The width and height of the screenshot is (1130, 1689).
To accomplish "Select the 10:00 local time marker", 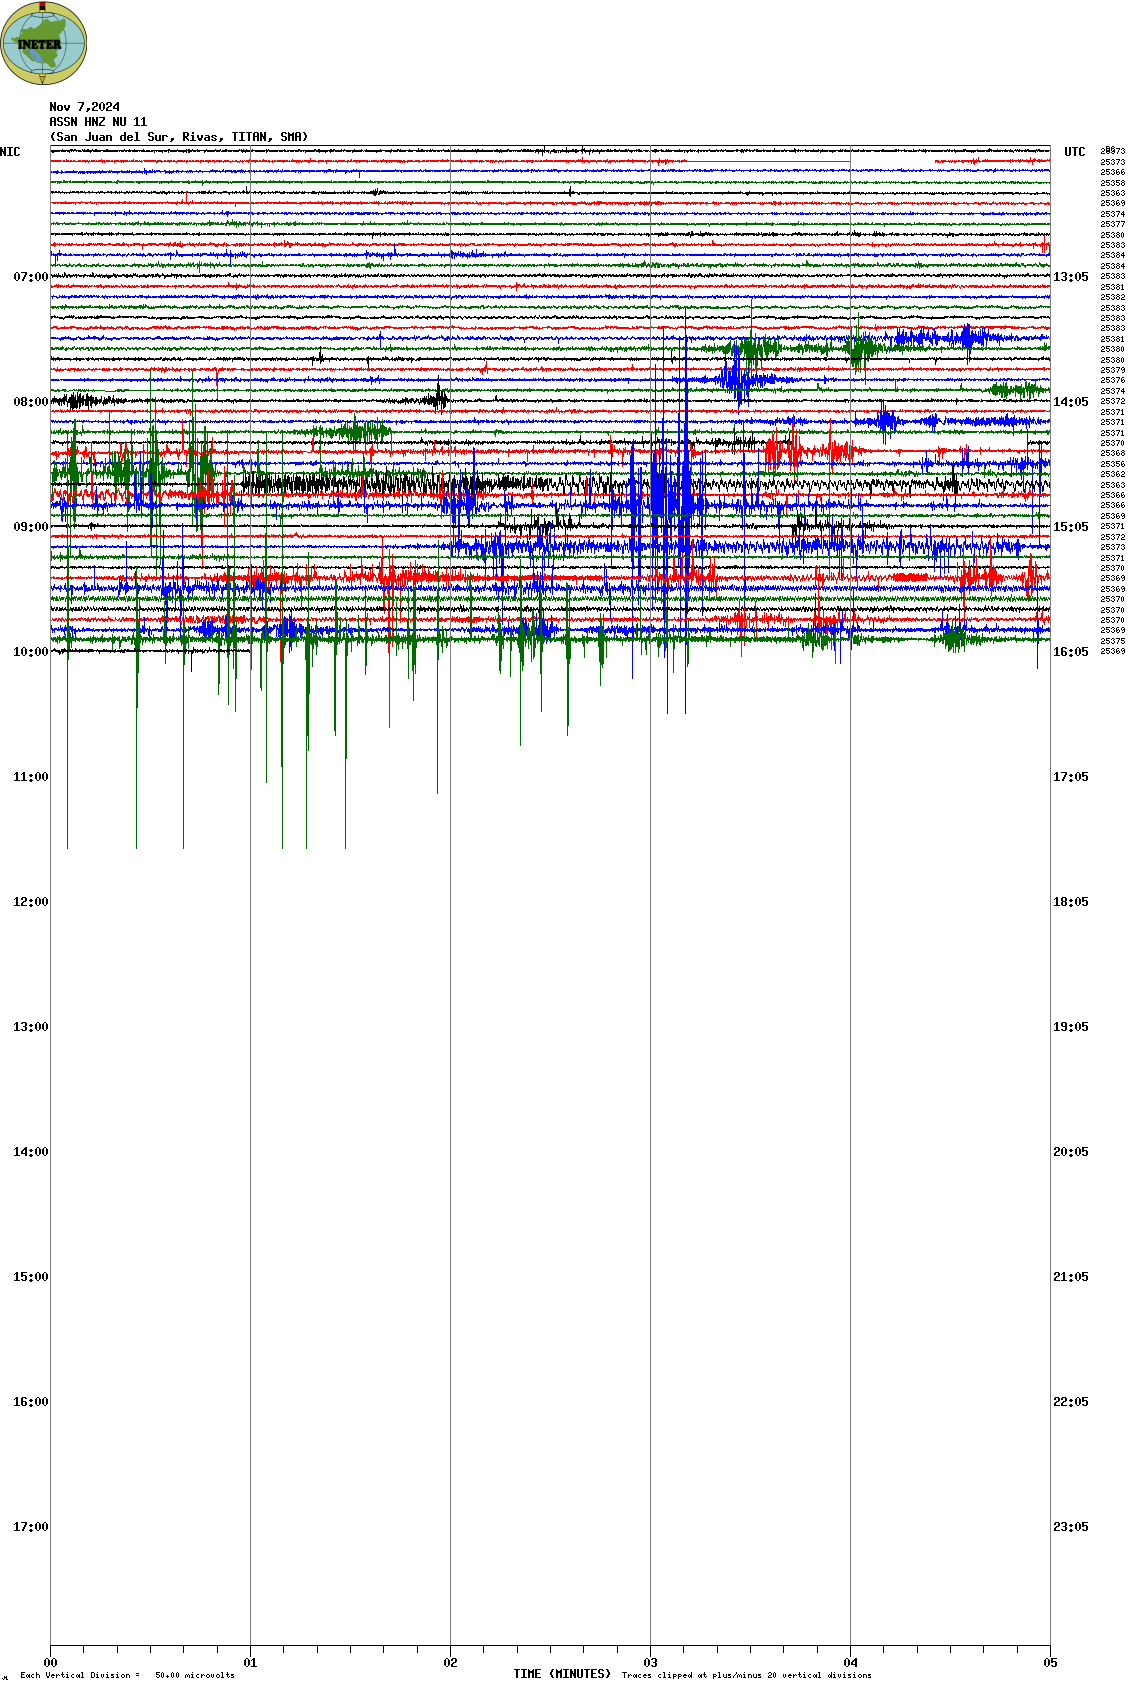I will (x=30, y=652).
